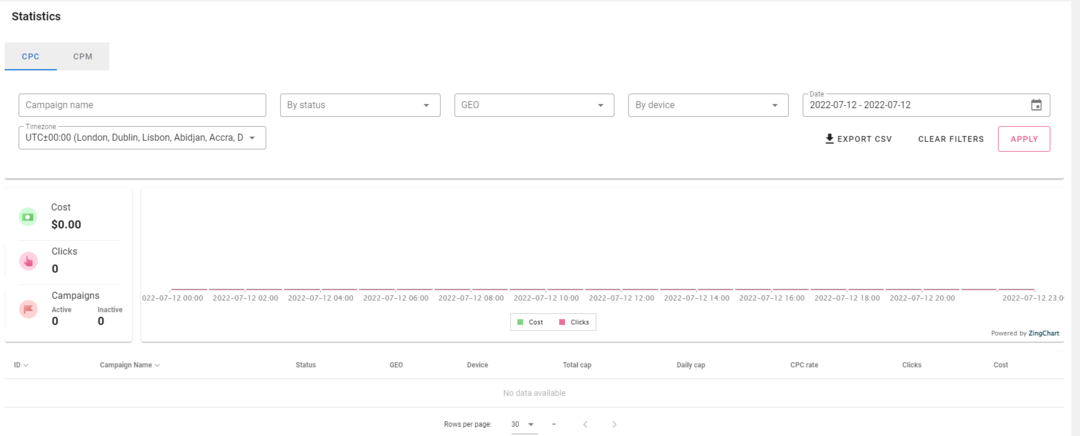The width and height of the screenshot is (1080, 436).
Task: Click the Device column header
Action: pos(477,365)
